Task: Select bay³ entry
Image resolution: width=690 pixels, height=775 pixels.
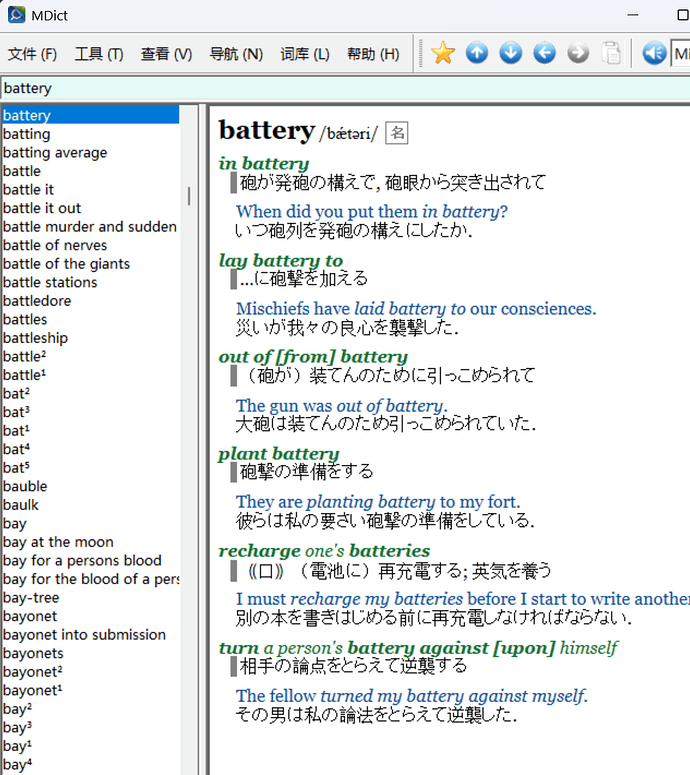Action: pyautogui.click(x=17, y=728)
